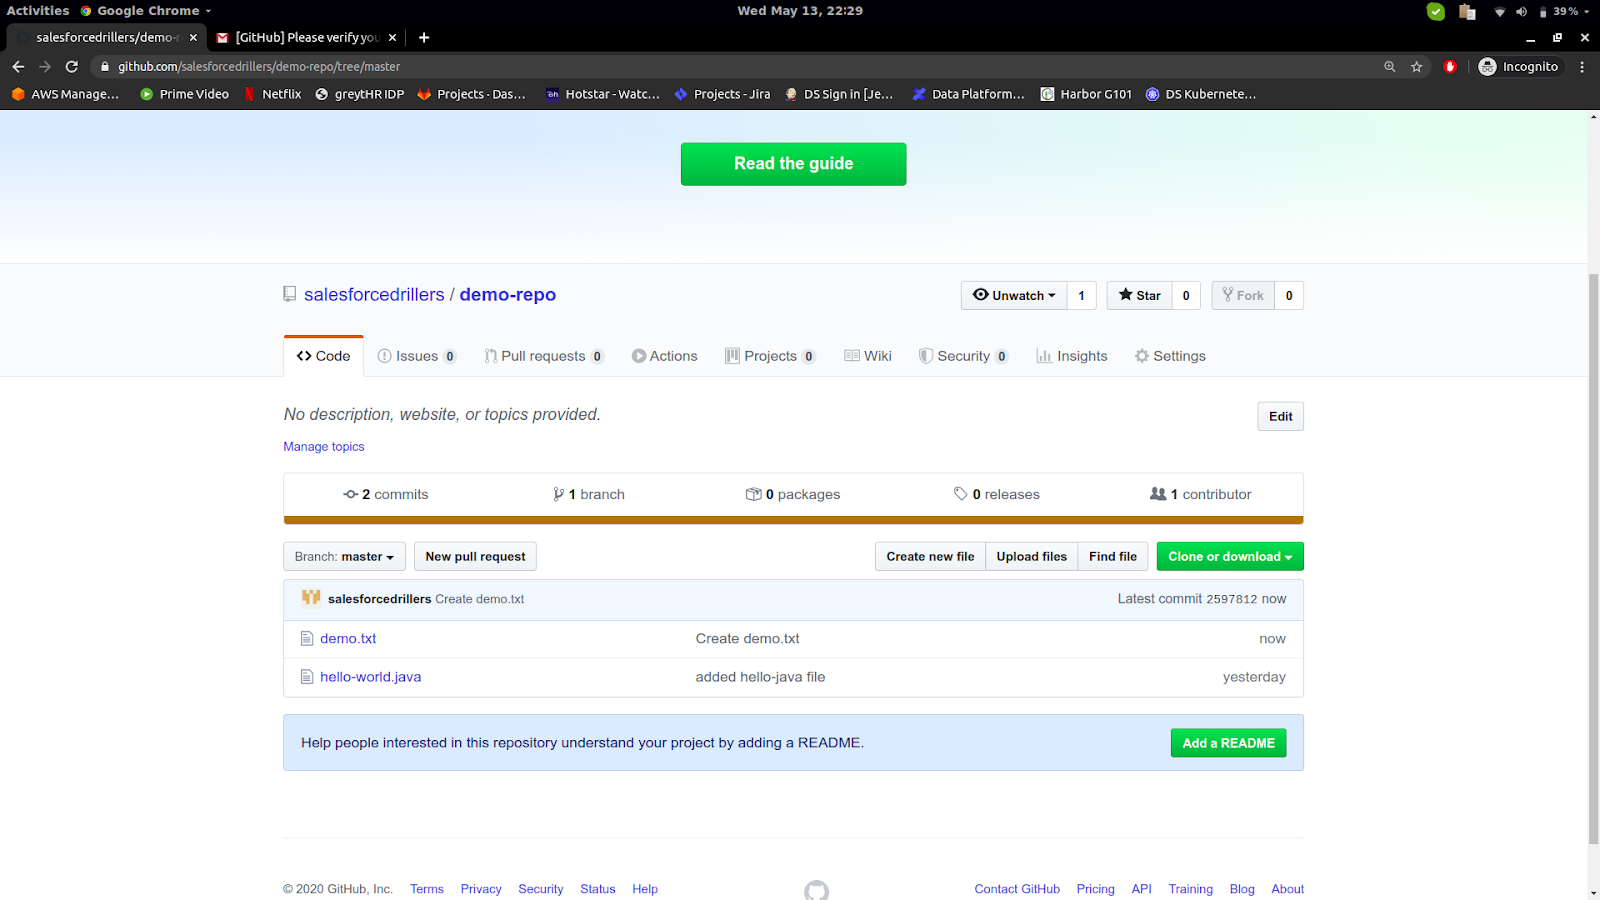Click New pull request button
Viewport: 1600px width, 900px height.
[475, 557]
